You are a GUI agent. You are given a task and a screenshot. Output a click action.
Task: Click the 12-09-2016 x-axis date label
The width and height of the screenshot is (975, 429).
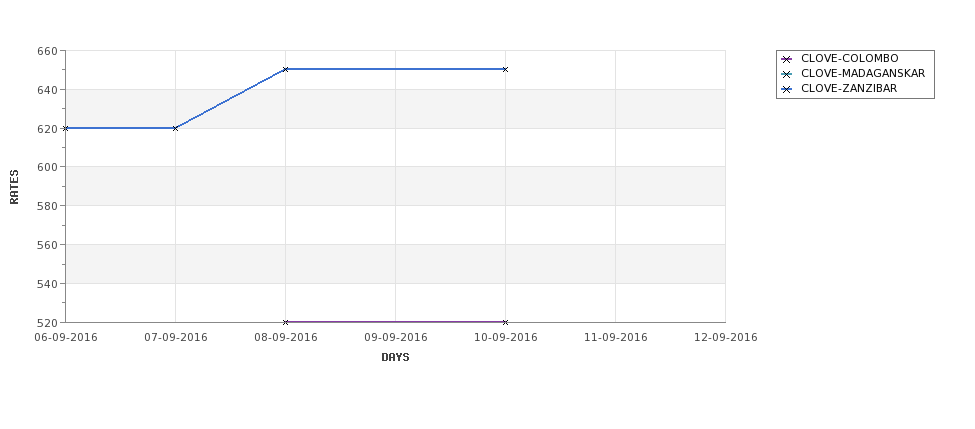tap(726, 338)
